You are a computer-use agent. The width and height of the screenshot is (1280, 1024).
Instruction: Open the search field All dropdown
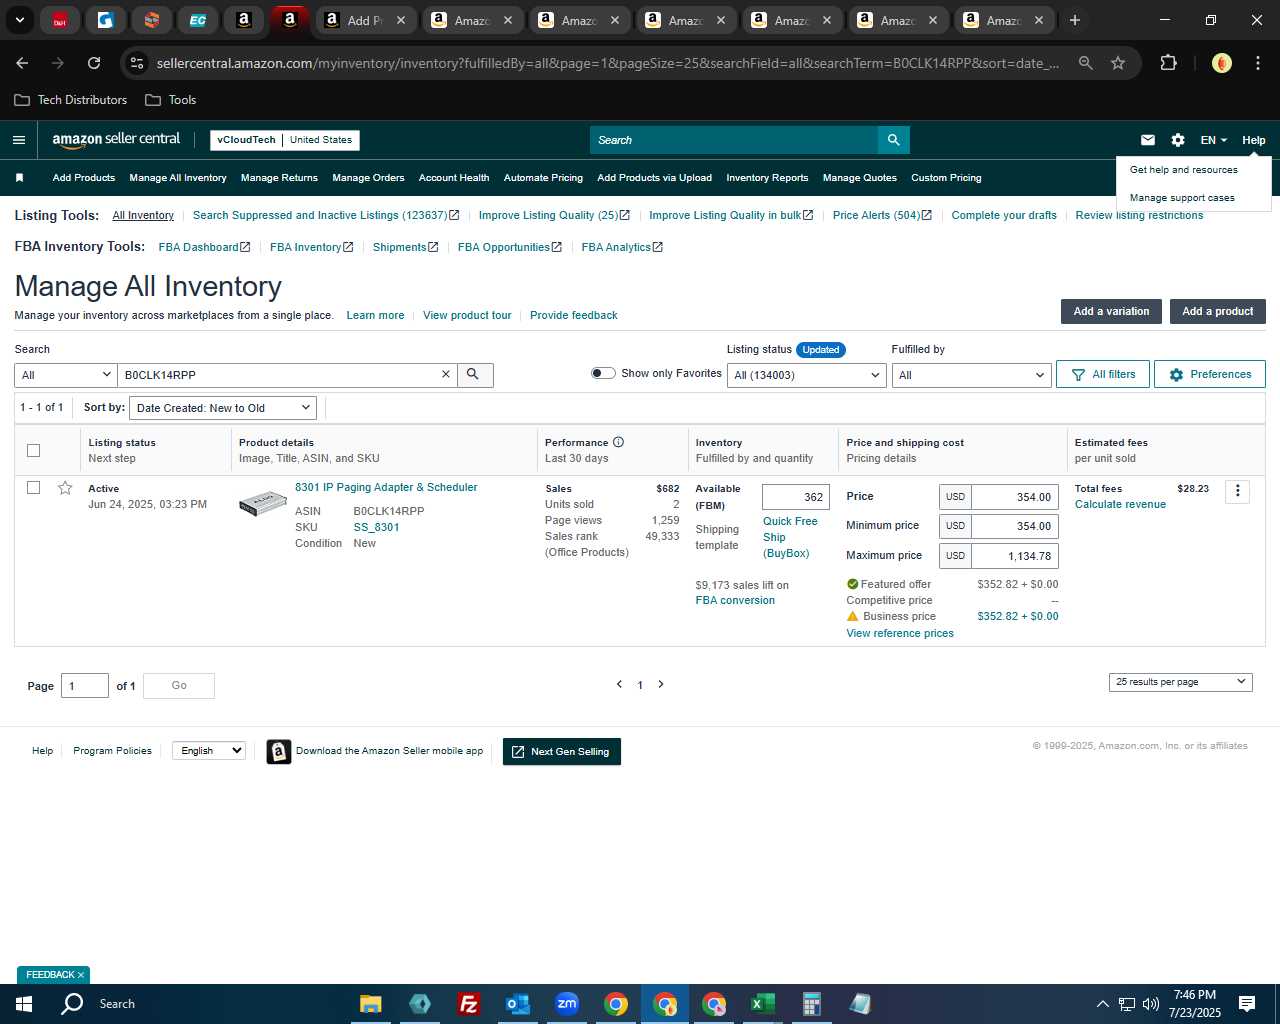click(x=66, y=375)
